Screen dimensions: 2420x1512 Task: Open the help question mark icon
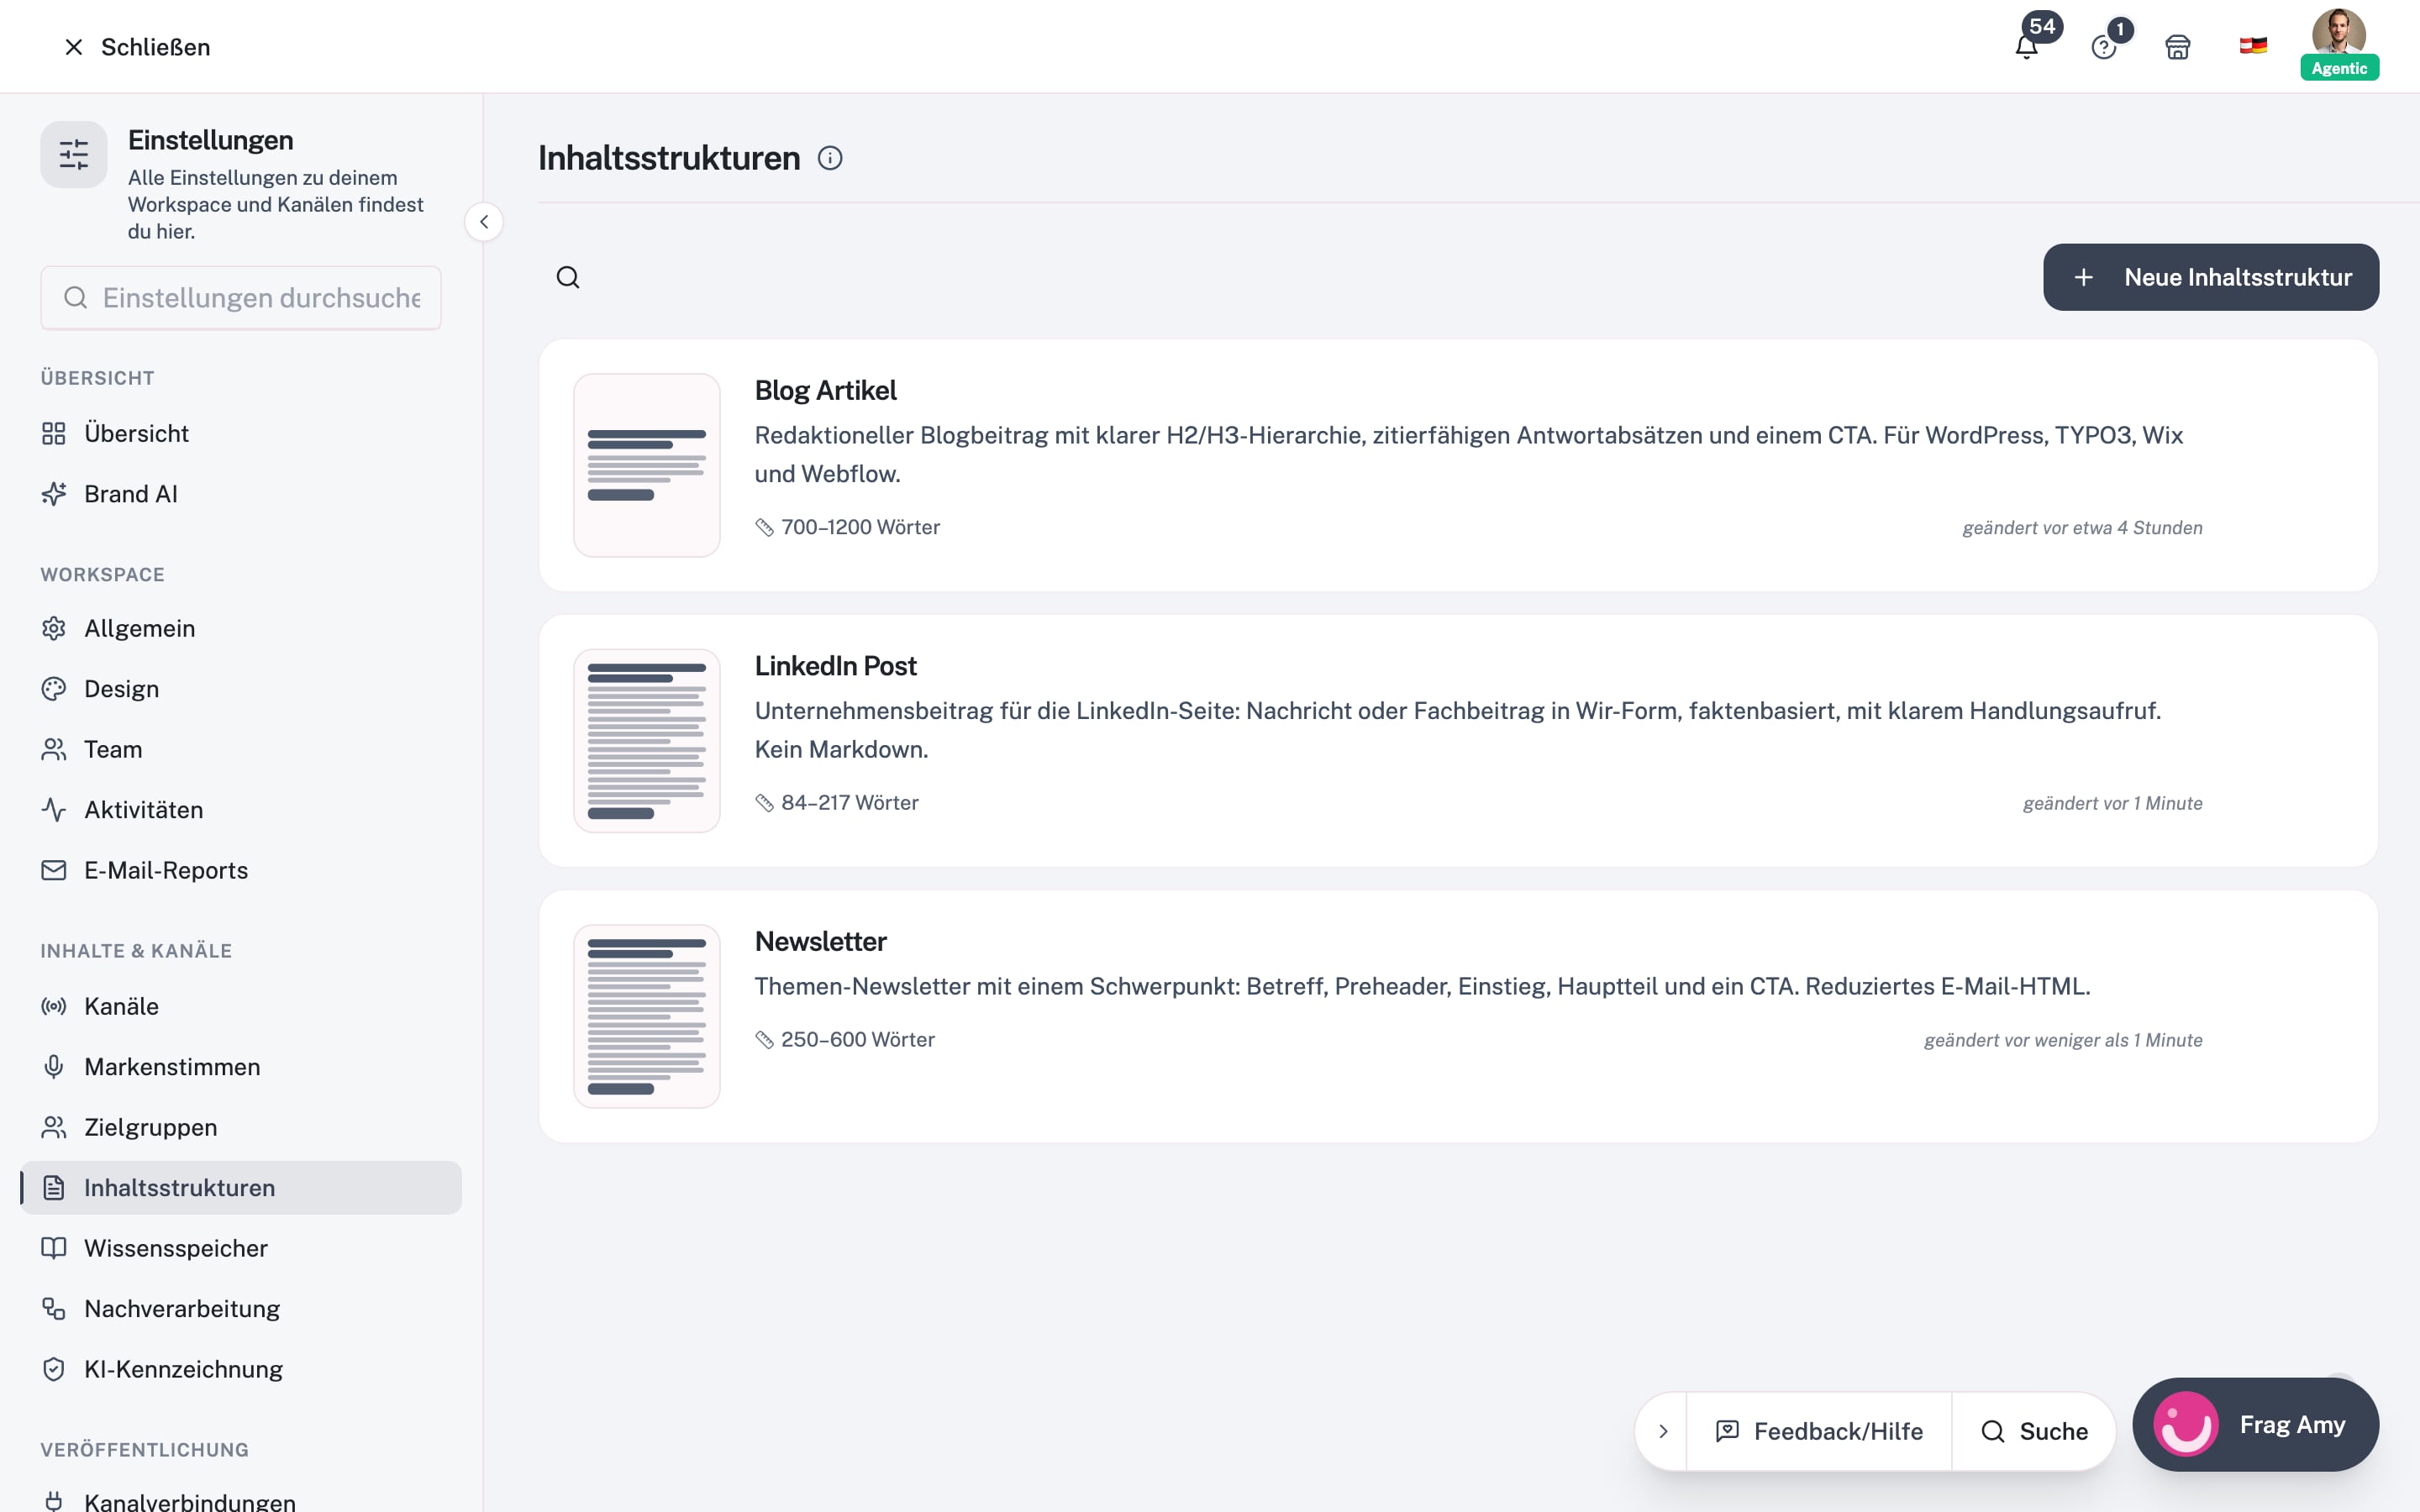pos(2103,47)
